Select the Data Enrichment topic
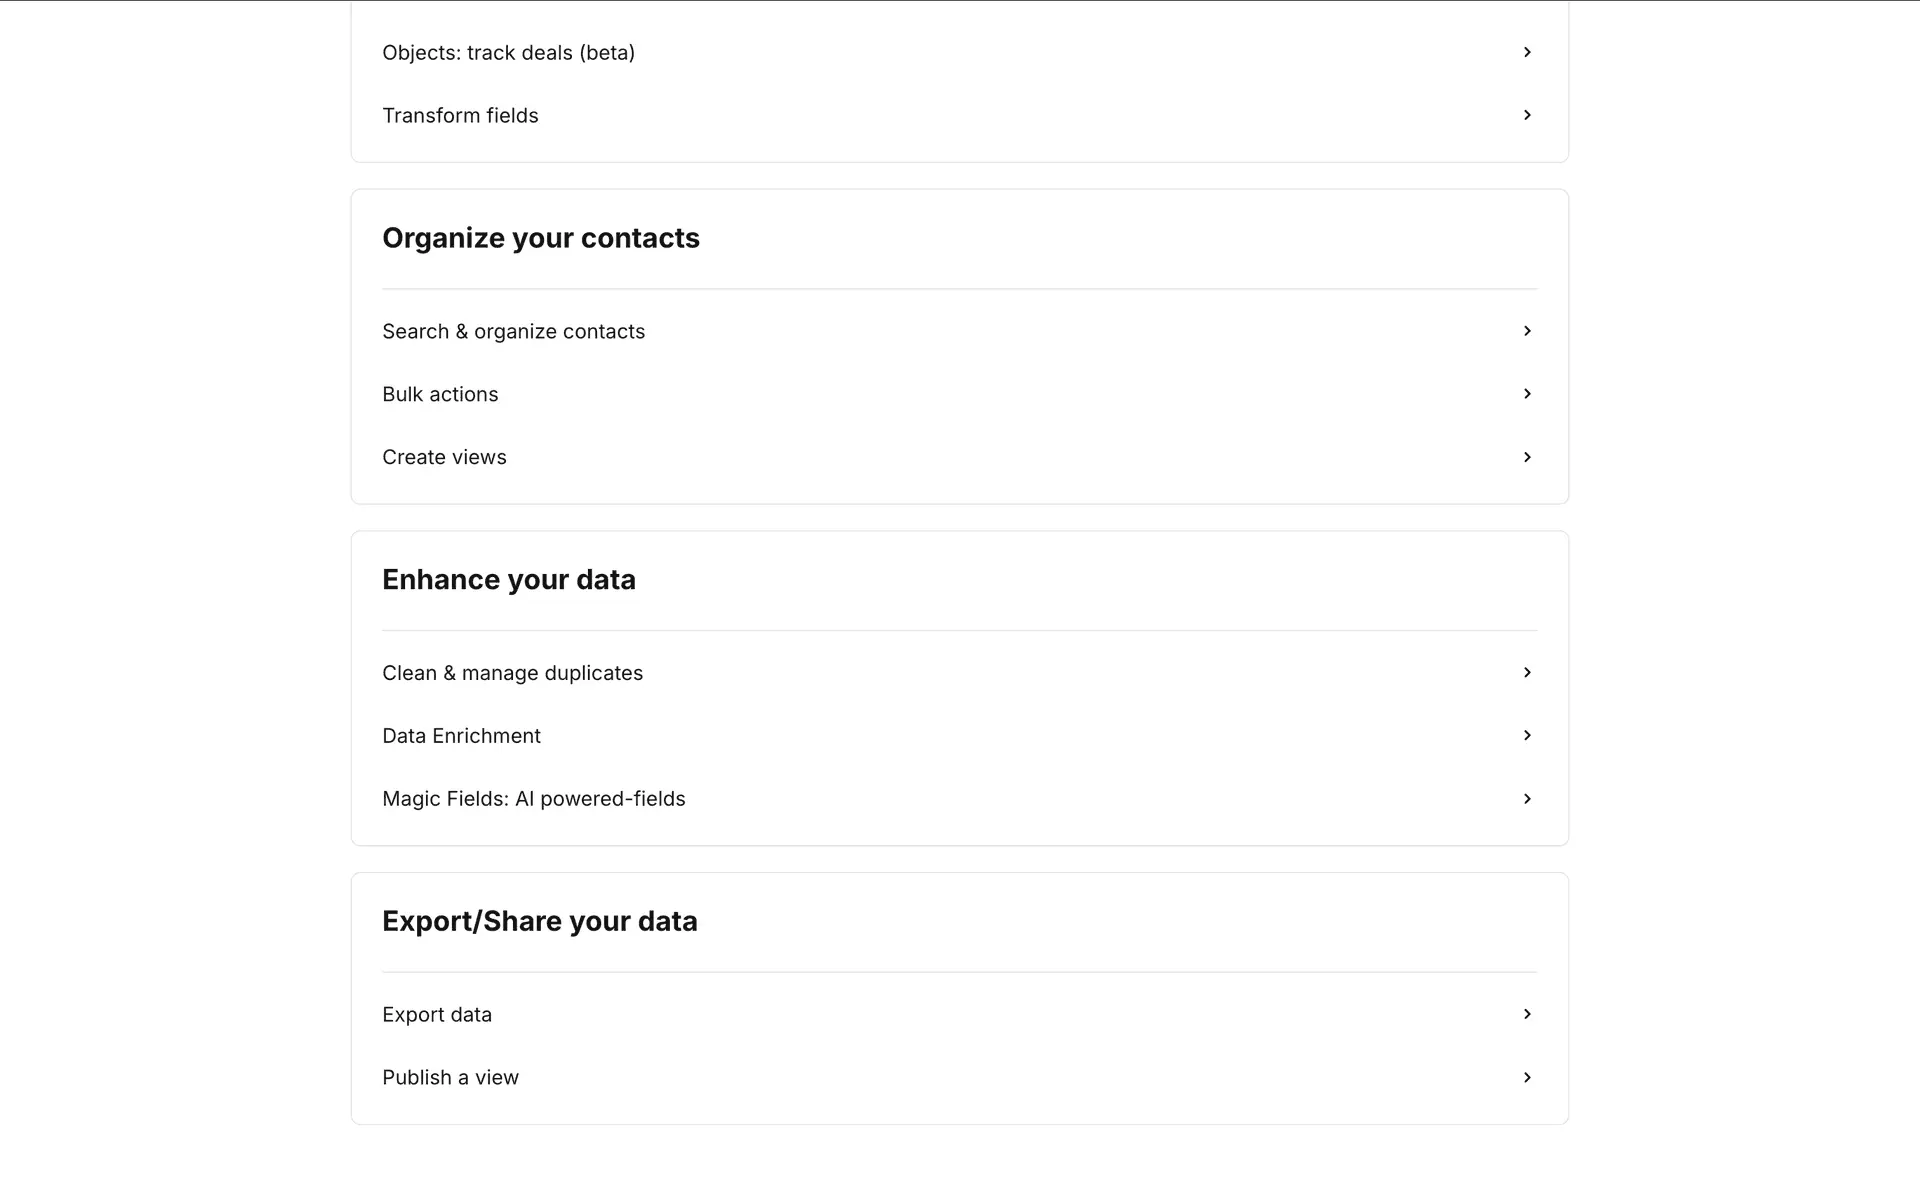This screenshot has height=1200, width=1920. coord(461,737)
